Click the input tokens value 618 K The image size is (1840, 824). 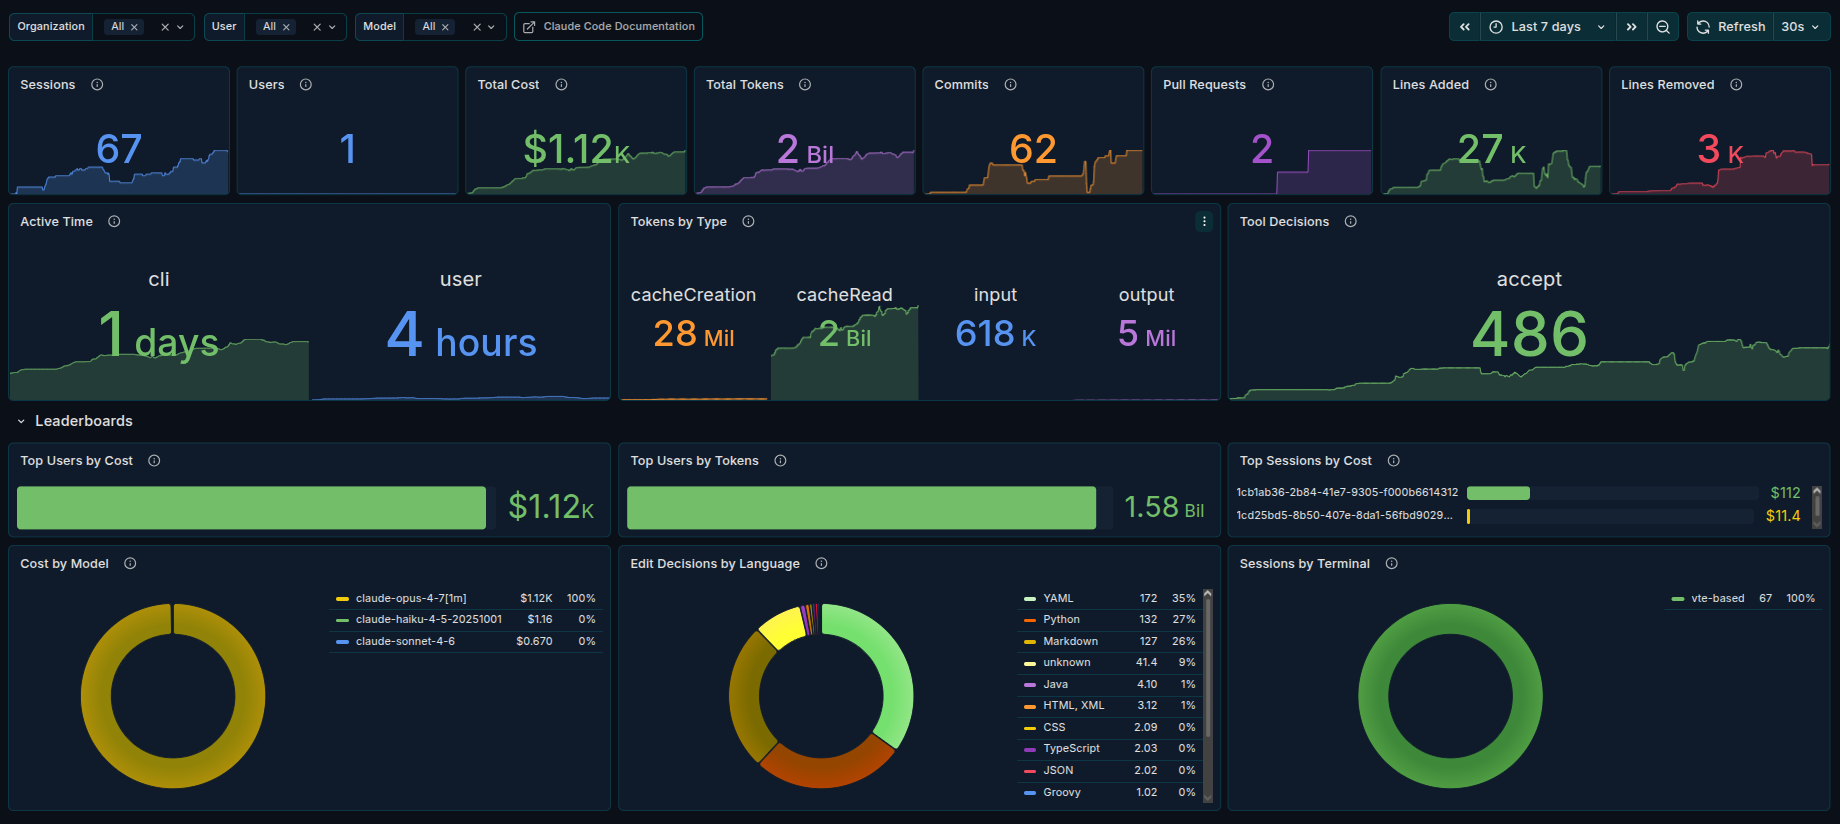(x=995, y=334)
